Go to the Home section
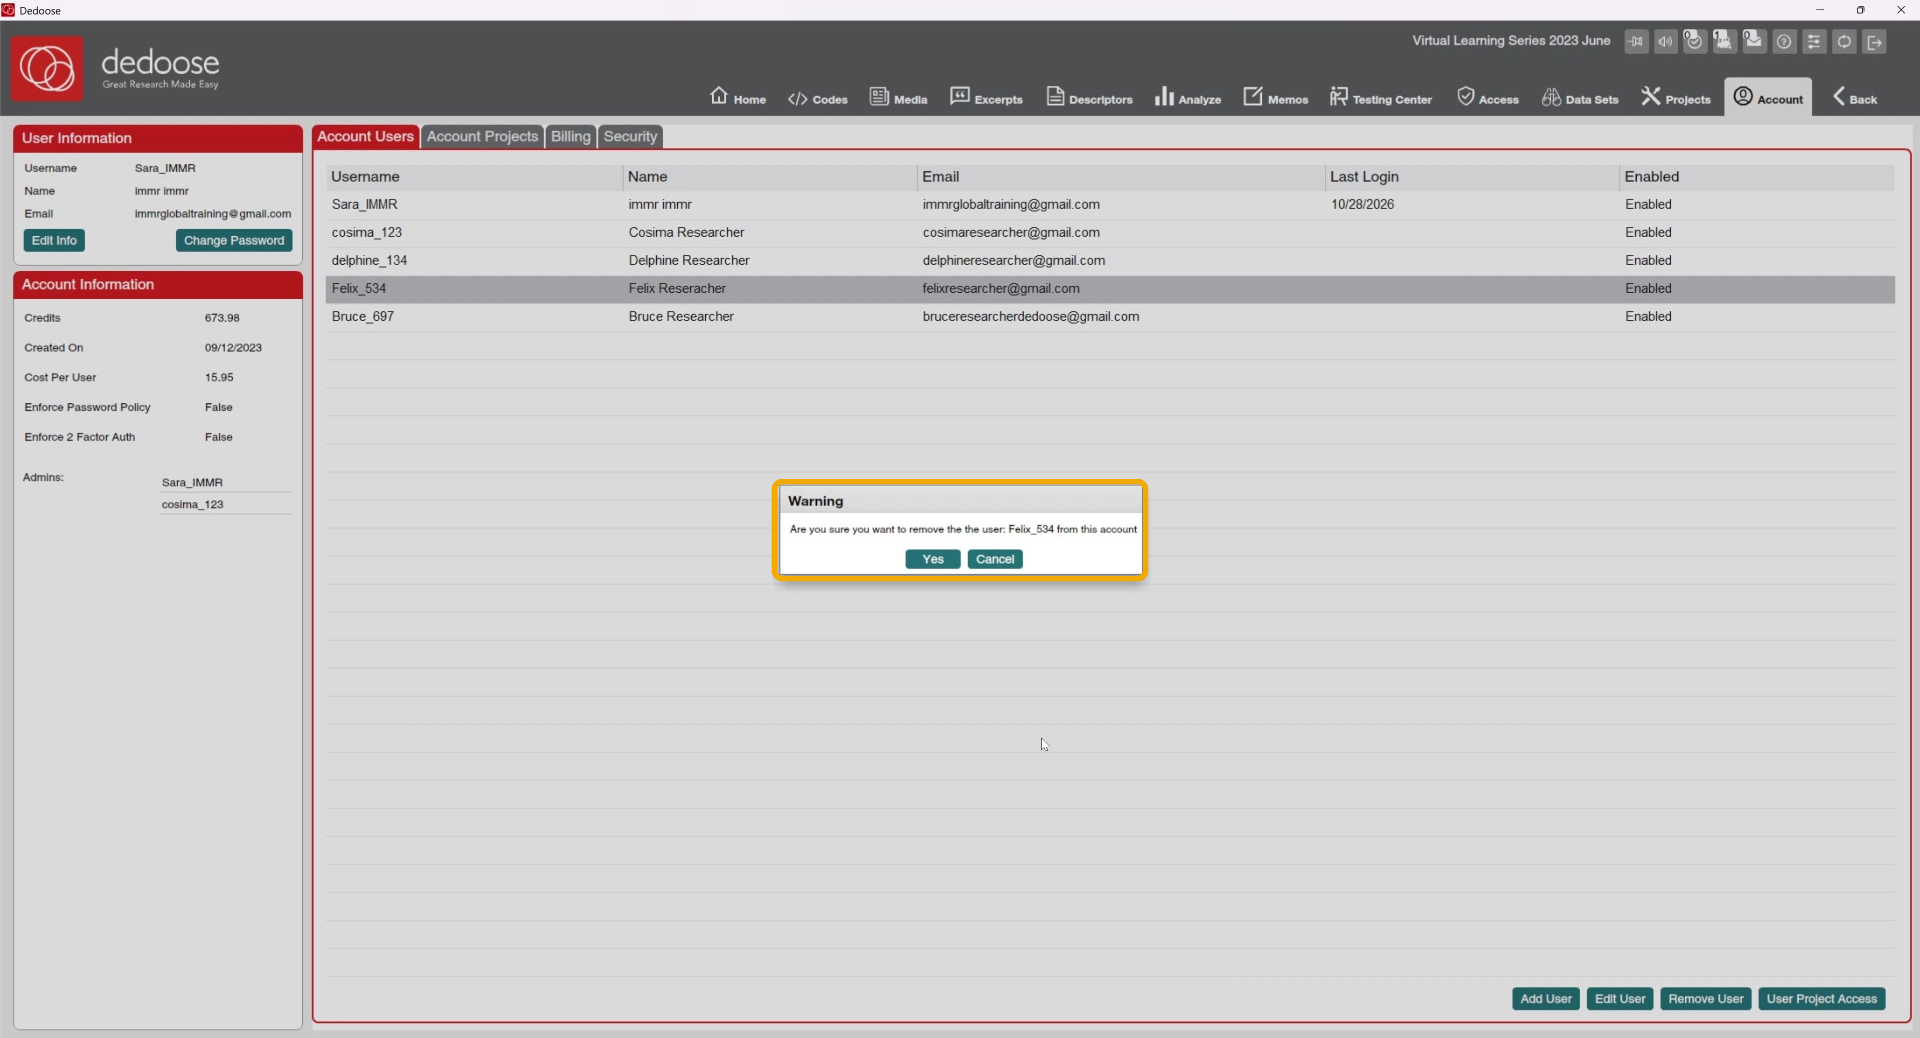1920x1038 pixels. pyautogui.click(x=737, y=97)
